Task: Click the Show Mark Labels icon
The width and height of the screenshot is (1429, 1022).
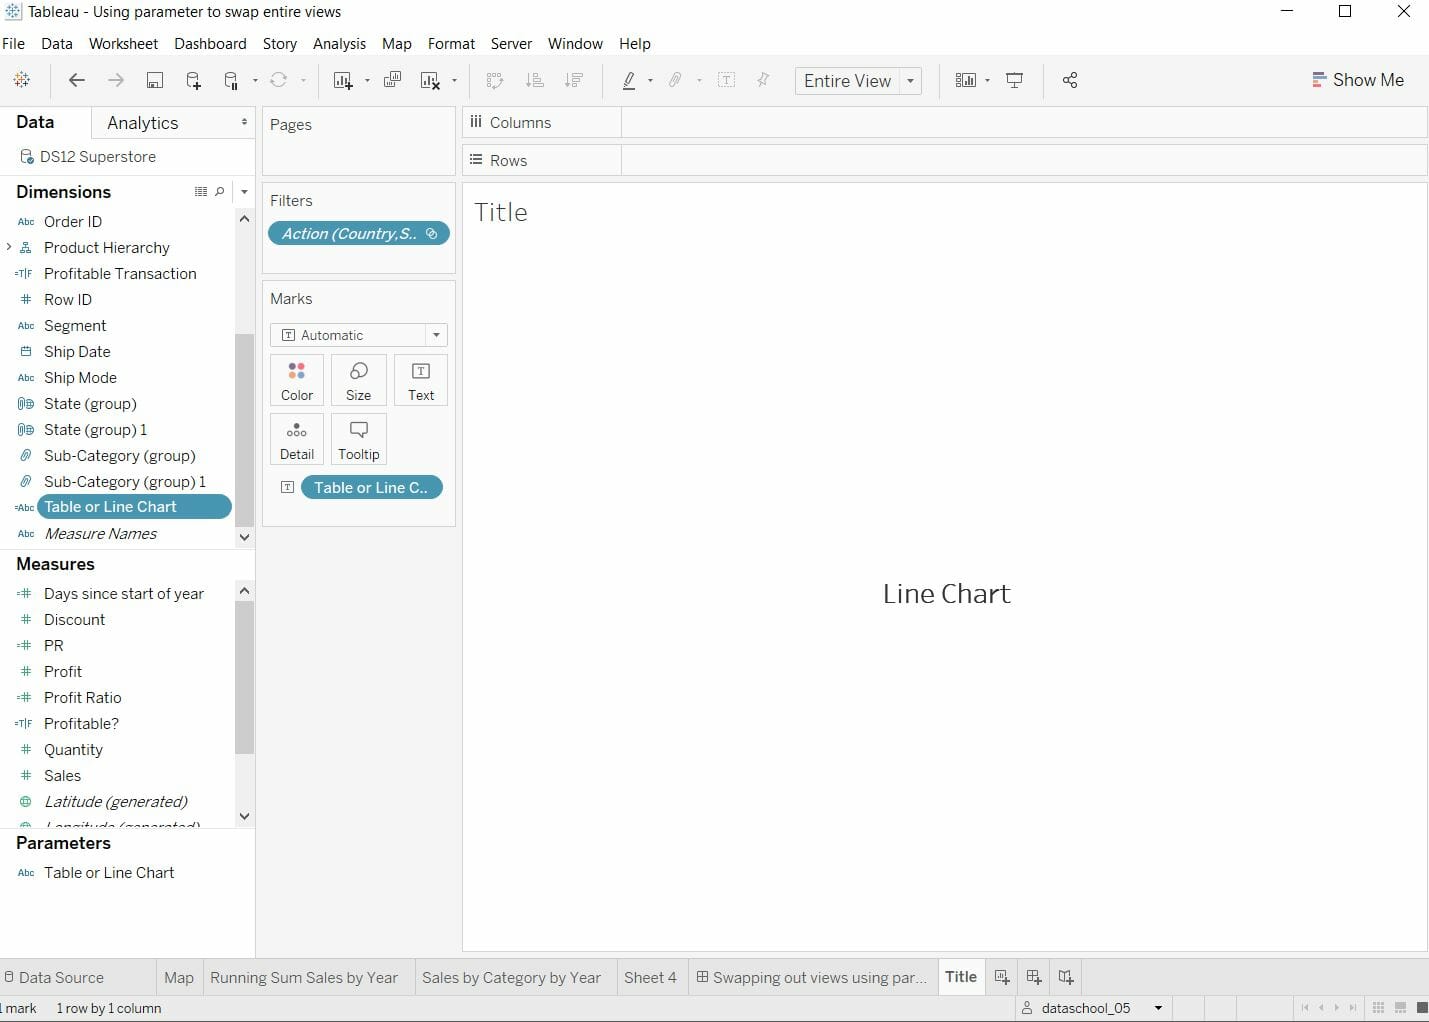Action: (x=727, y=80)
